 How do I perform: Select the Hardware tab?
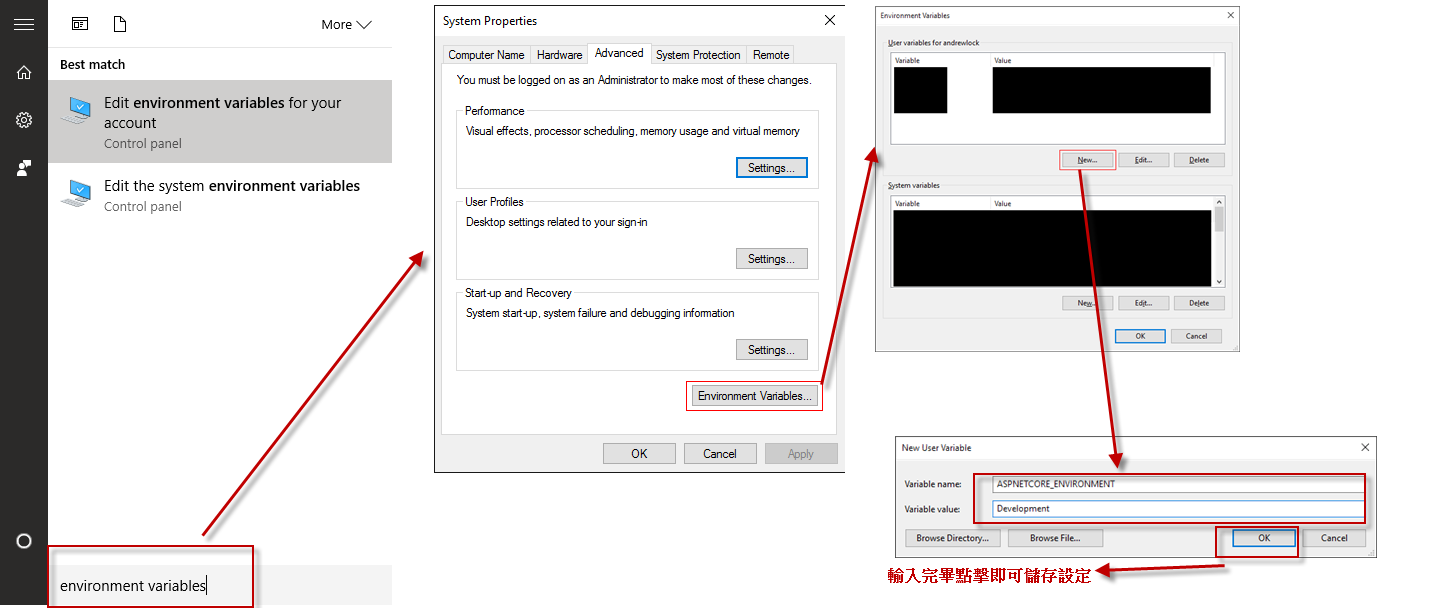tap(559, 55)
